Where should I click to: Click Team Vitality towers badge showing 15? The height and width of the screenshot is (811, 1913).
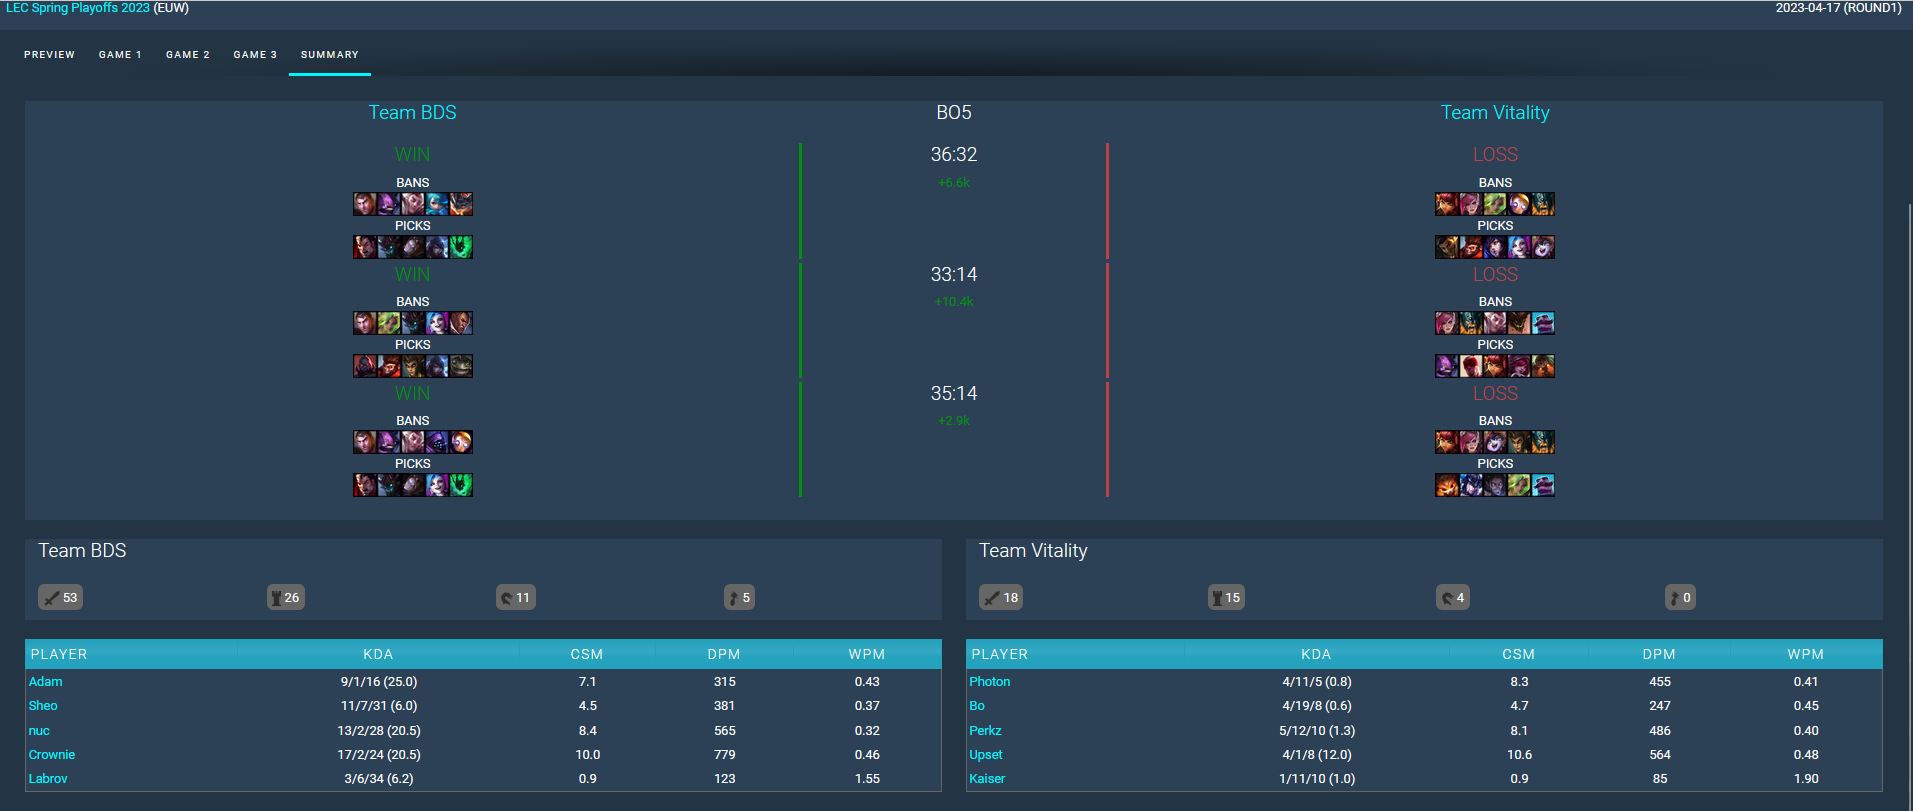click(1226, 598)
